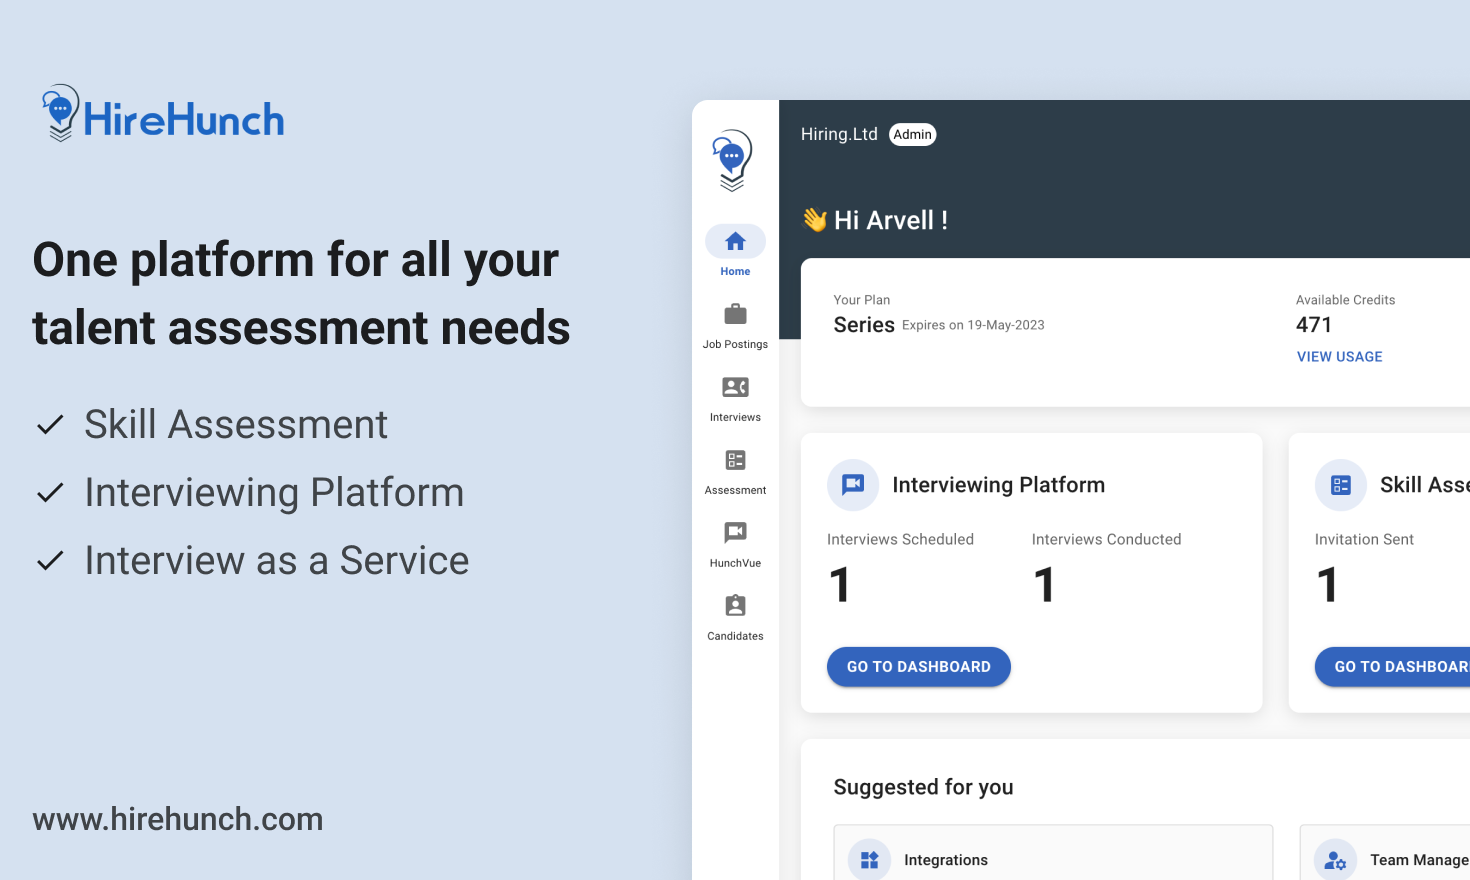Open the Interviews sidebar icon

[735, 387]
